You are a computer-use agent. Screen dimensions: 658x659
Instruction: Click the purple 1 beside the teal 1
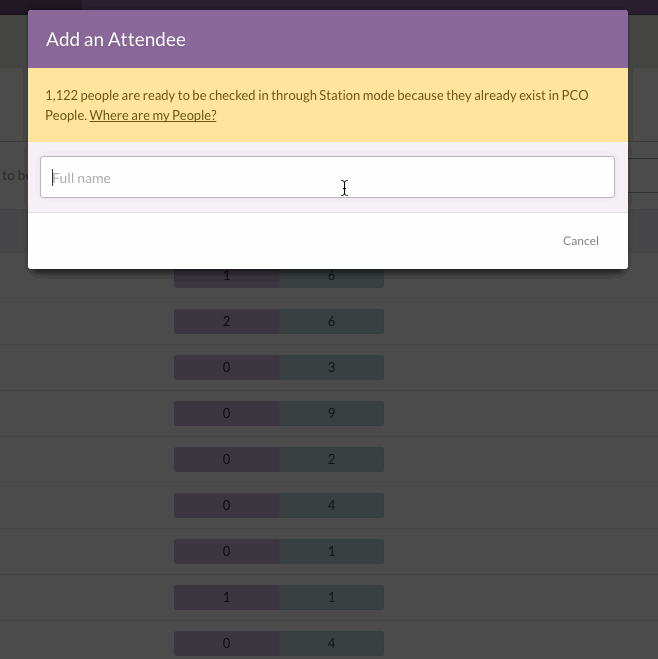tap(227, 598)
